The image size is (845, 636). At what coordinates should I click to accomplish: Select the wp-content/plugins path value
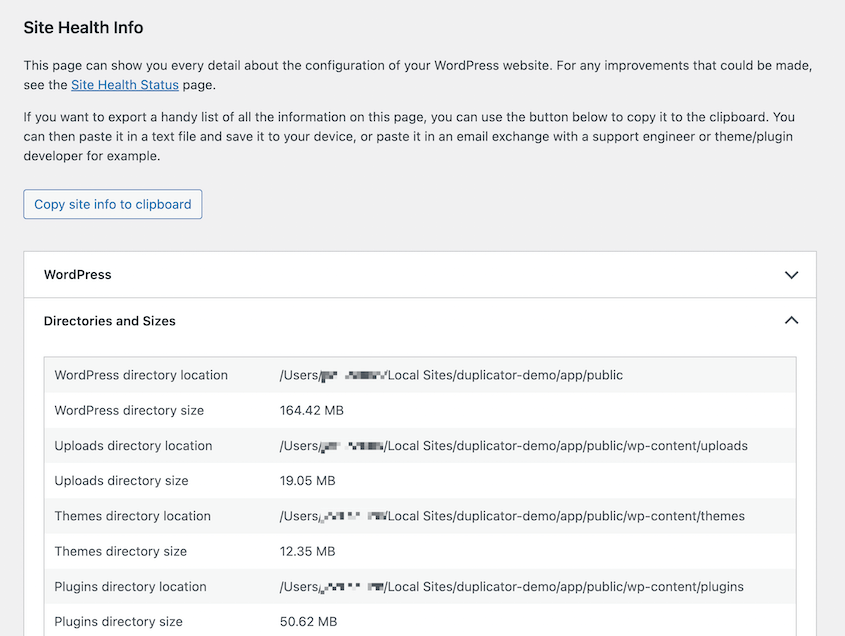click(511, 586)
